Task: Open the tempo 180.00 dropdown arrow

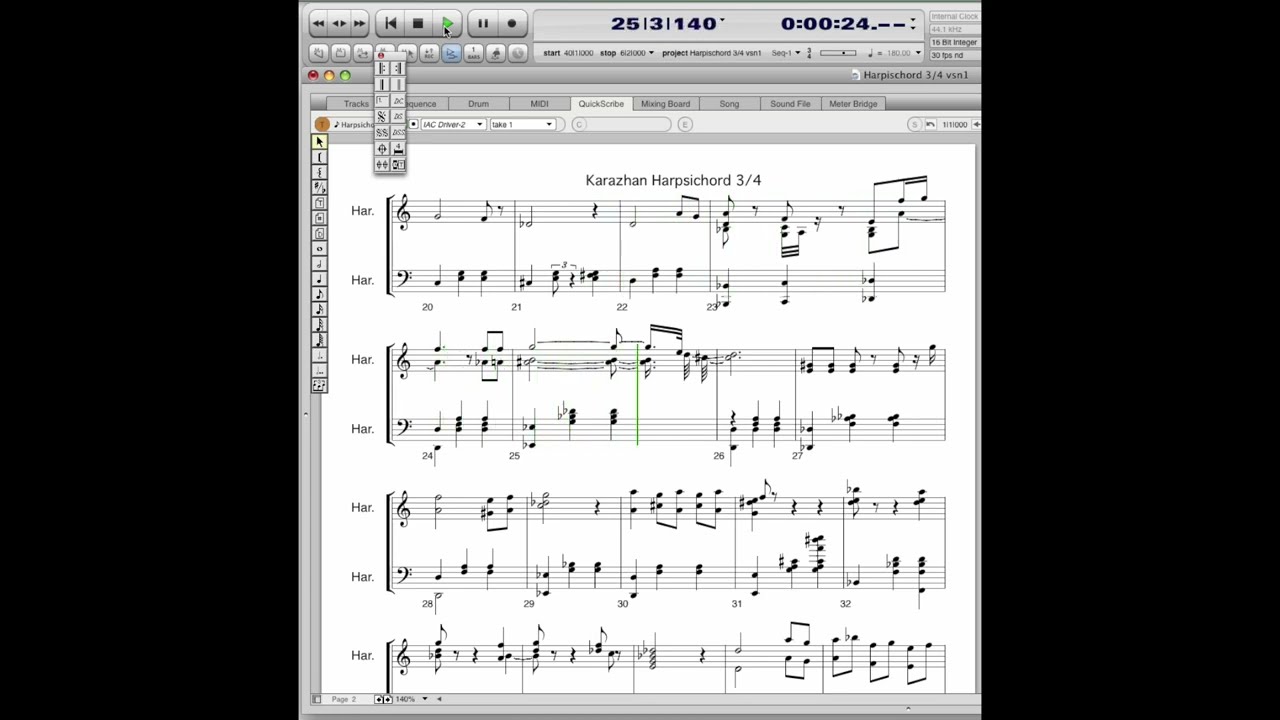Action: point(918,53)
